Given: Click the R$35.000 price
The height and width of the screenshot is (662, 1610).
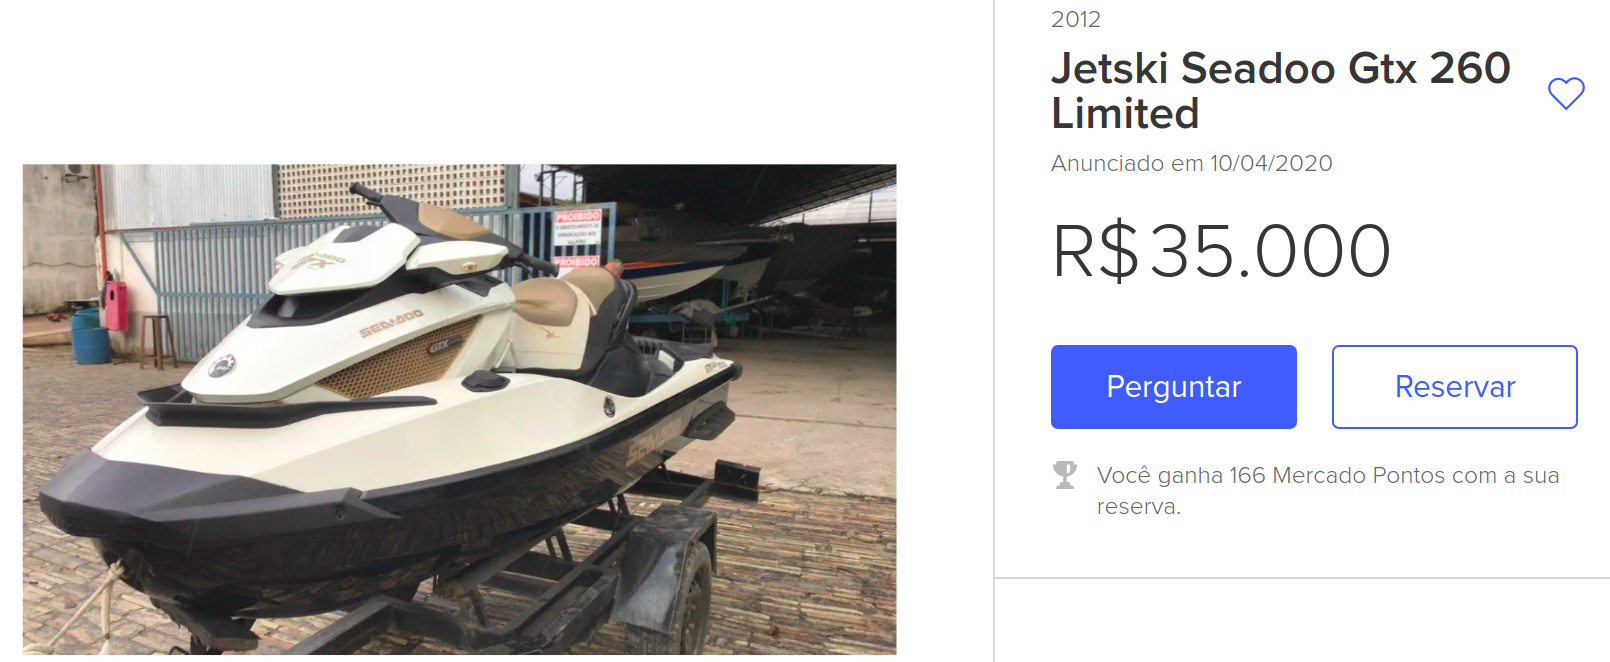Looking at the screenshot, I should 1221,251.
